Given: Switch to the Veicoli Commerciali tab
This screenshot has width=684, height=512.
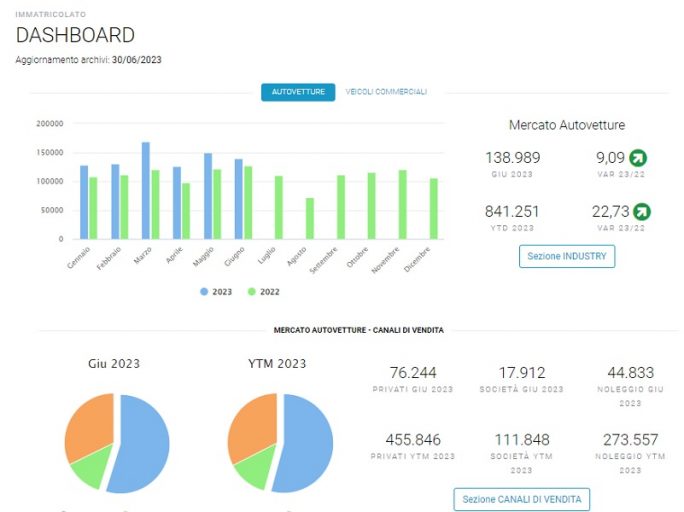Looking at the screenshot, I should (386, 92).
